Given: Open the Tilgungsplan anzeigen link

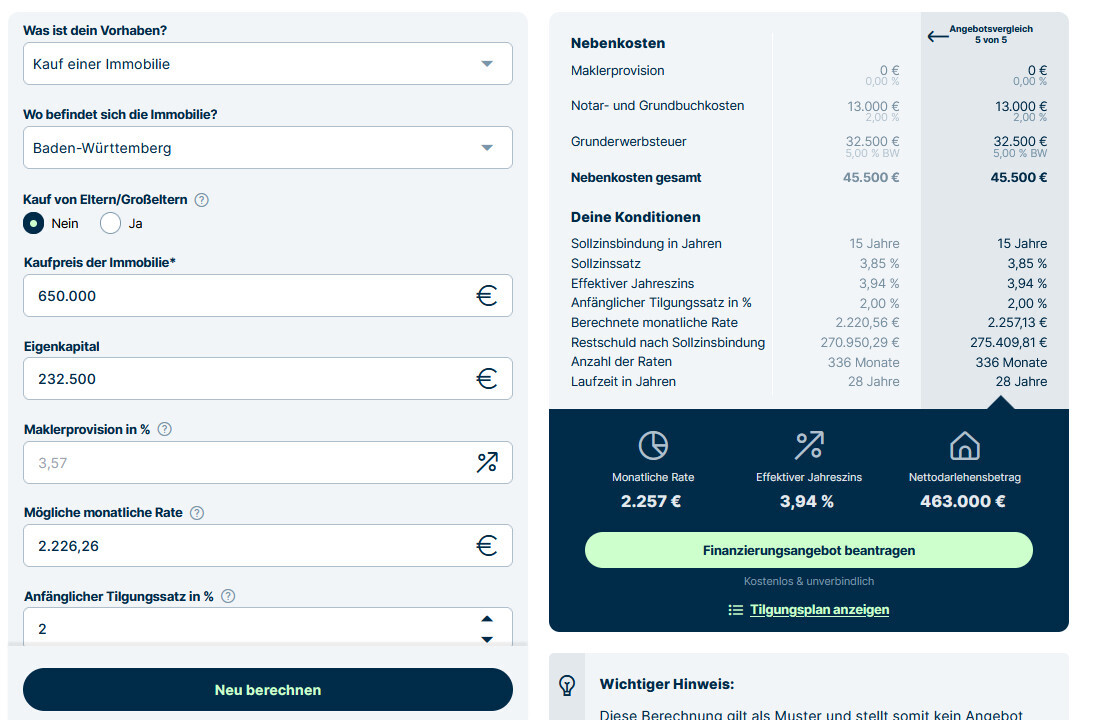Looking at the screenshot, I should click(x=818, y=610).
